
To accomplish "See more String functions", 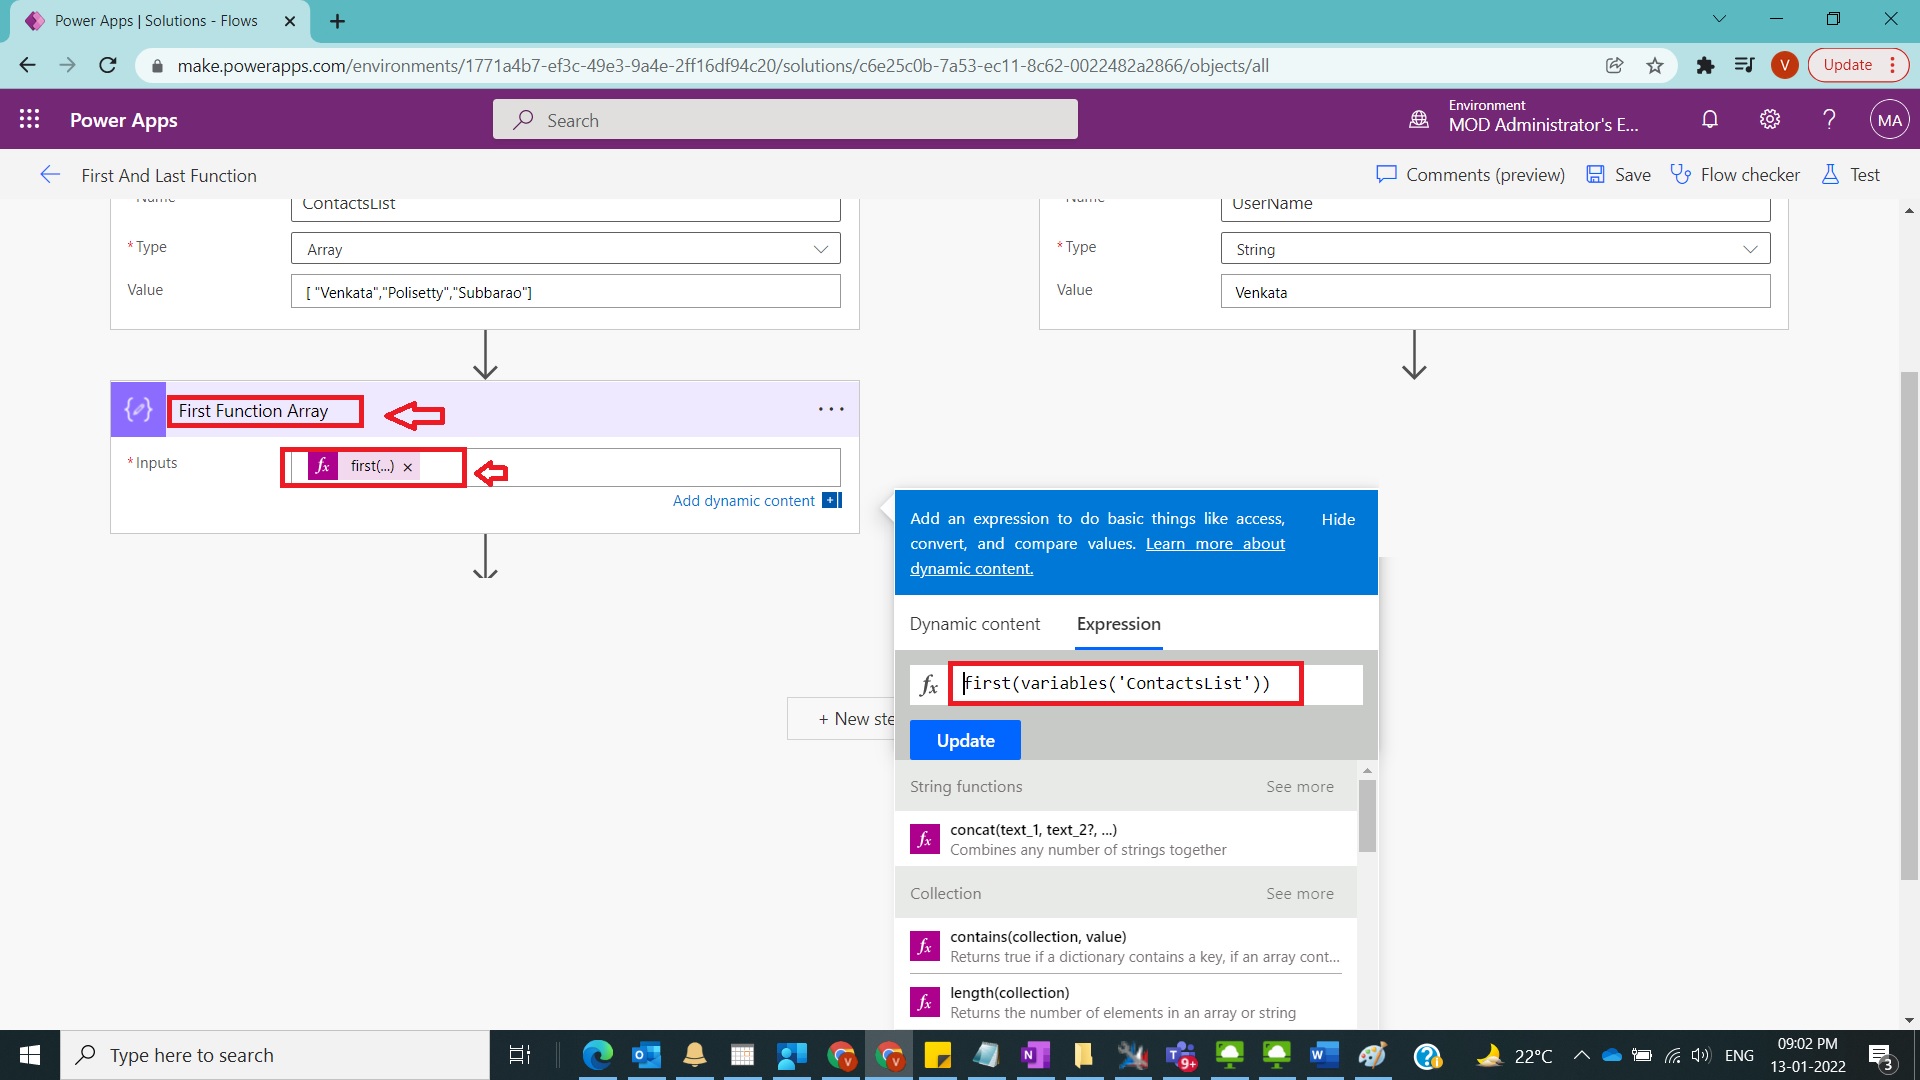I will click(1299, 787).
